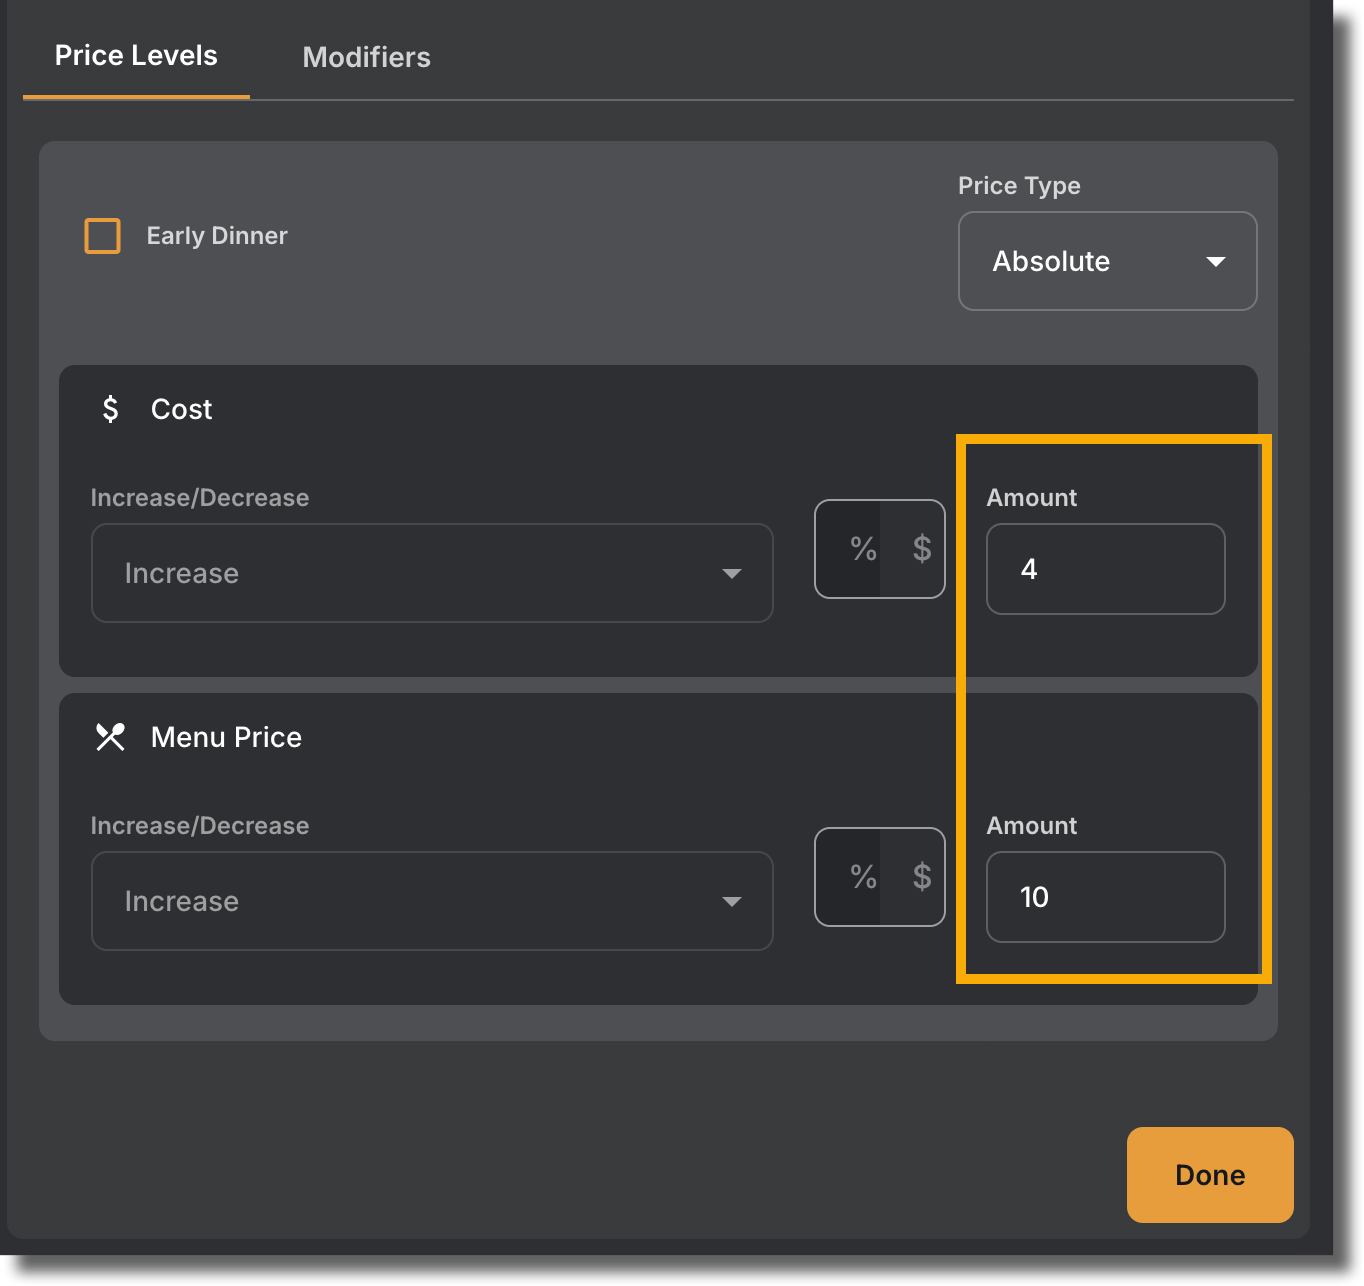Click the Cost section heading
This screenshot has height=1286, width=1364.
point(181,409)
